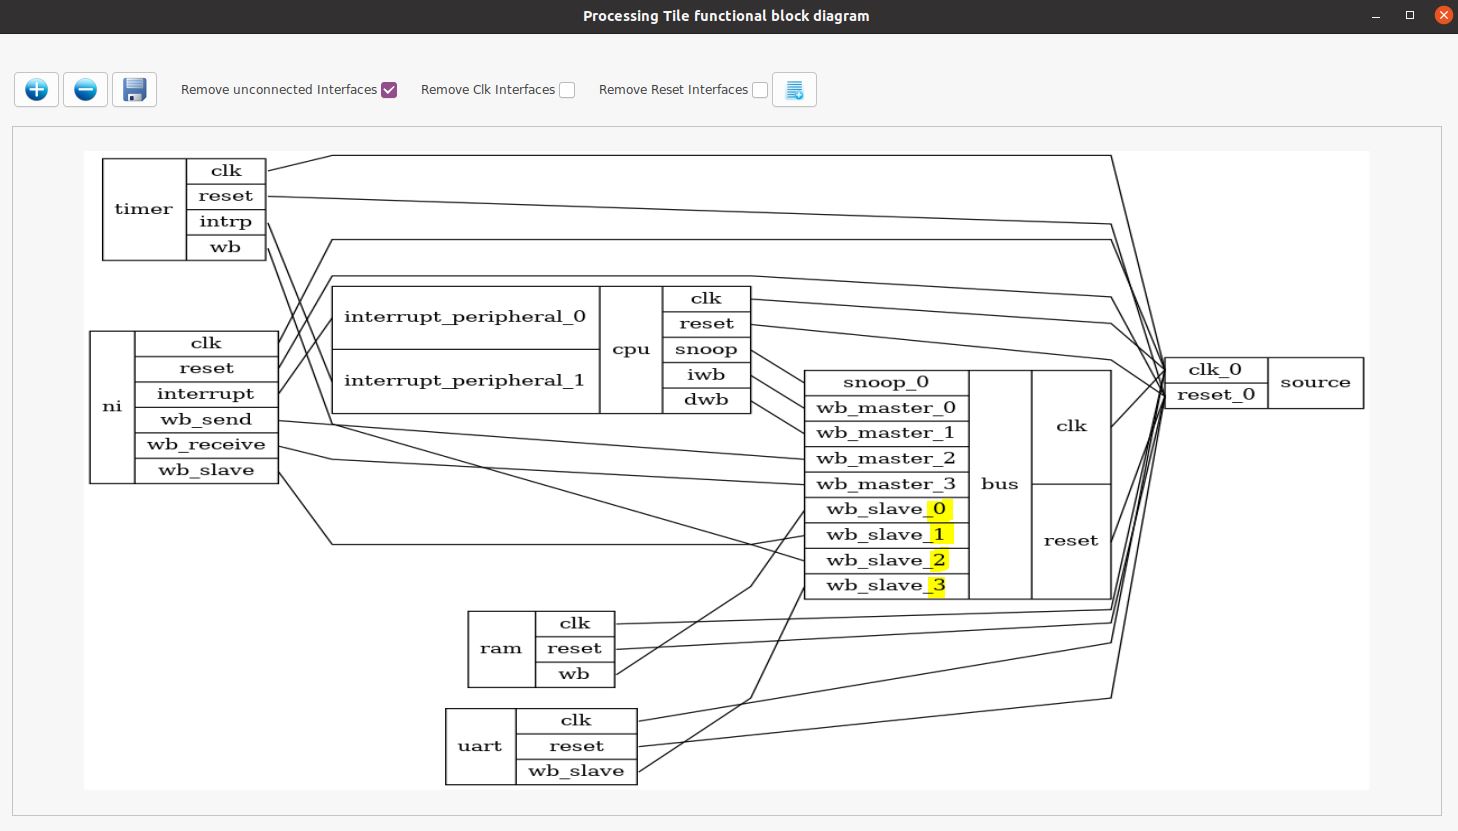The image size is (1458, 831).
Task: Click 'interrupt_peripheral_0' in the cpu block
Action: (465, 317)
